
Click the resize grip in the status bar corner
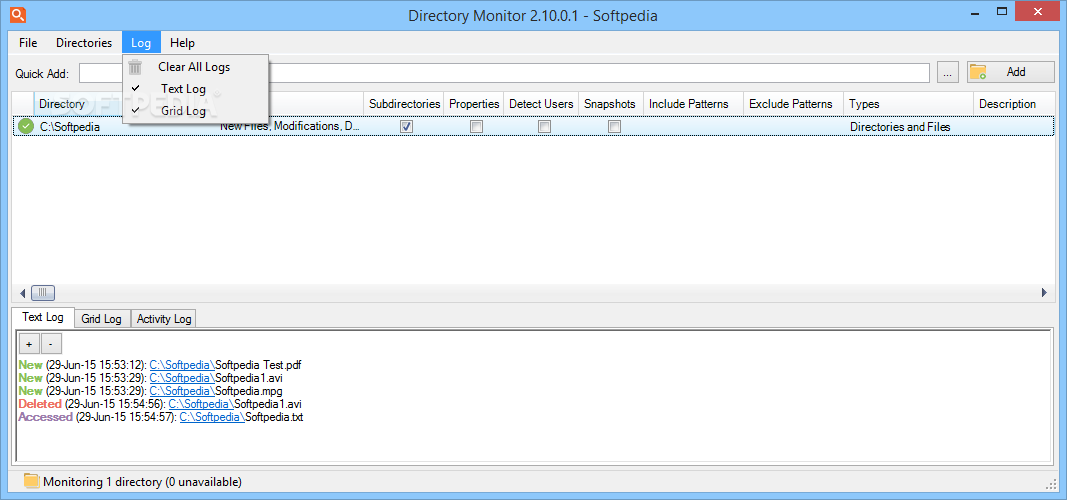click(x=1050, y=484)
